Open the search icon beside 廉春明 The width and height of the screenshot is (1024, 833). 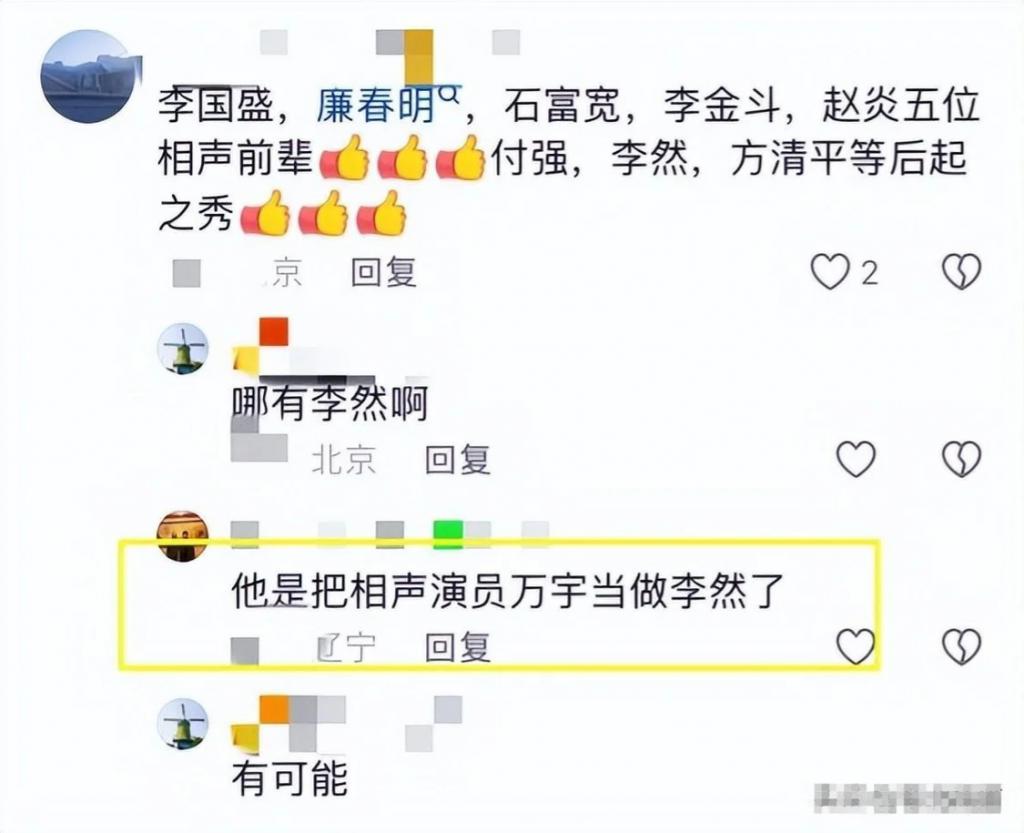click(449, 97)
